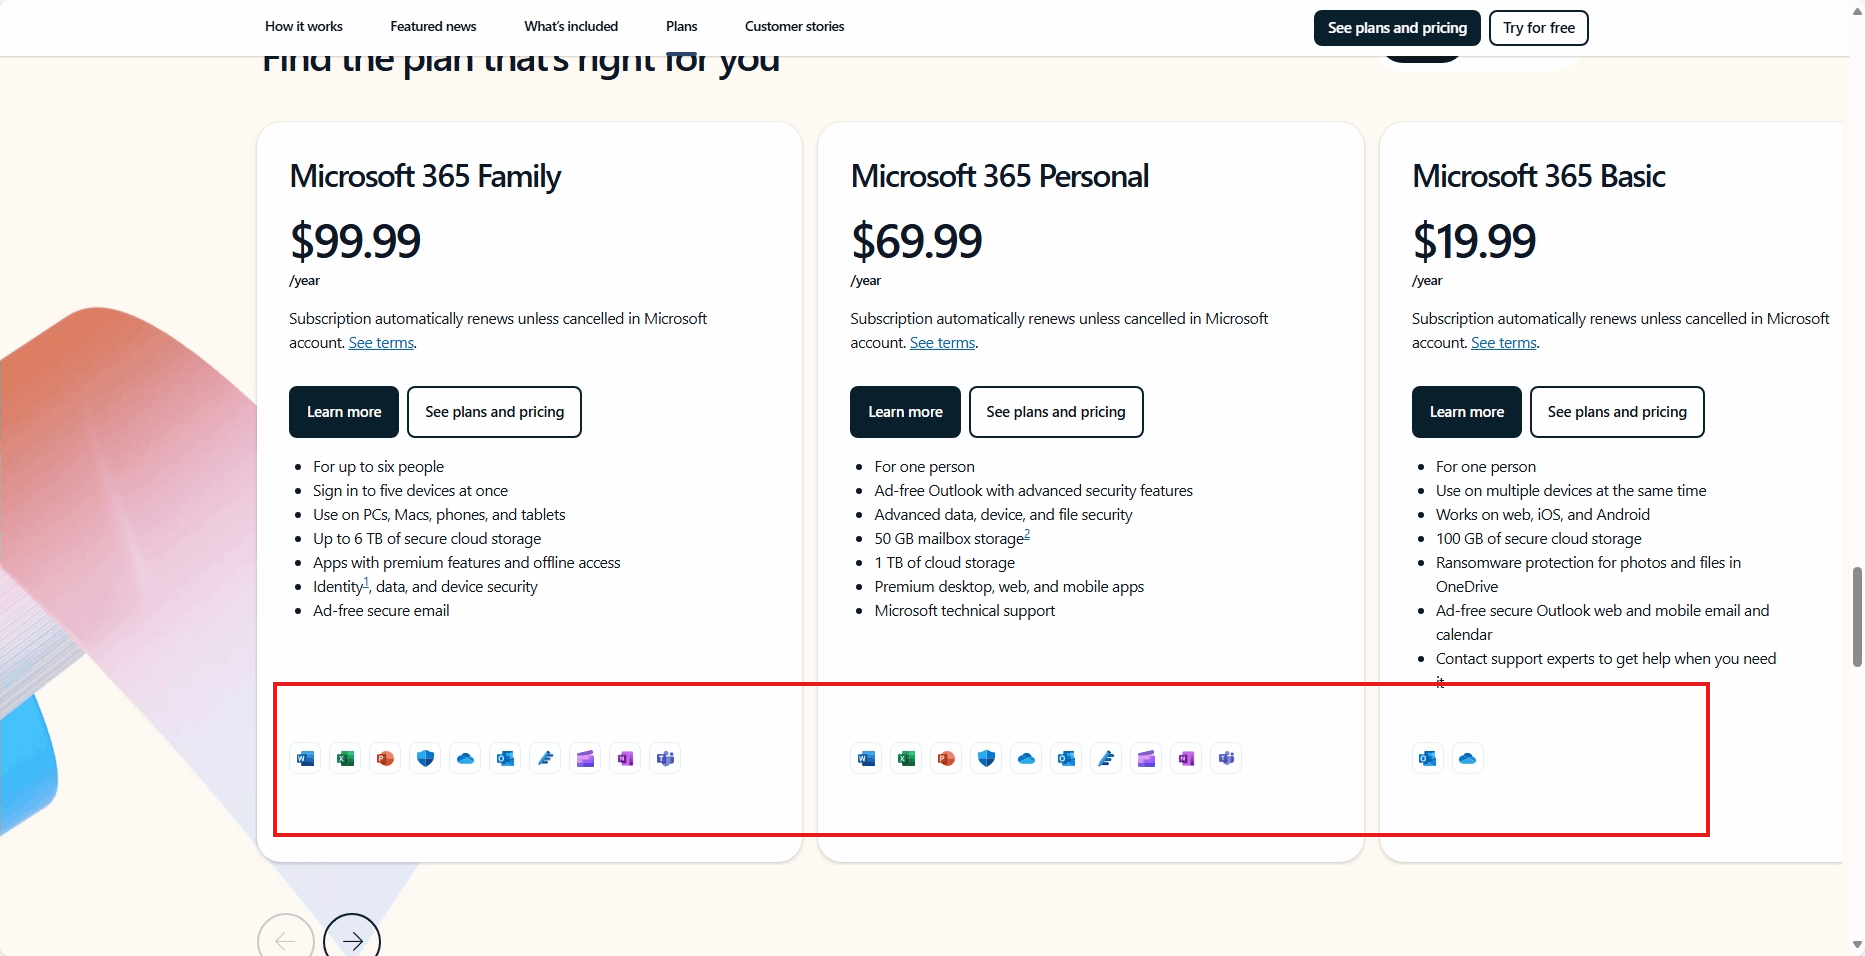The image size is (1865, 956).
Task: Click OneDrive icon under Personal plan
Action: [x=1026, y=758]
